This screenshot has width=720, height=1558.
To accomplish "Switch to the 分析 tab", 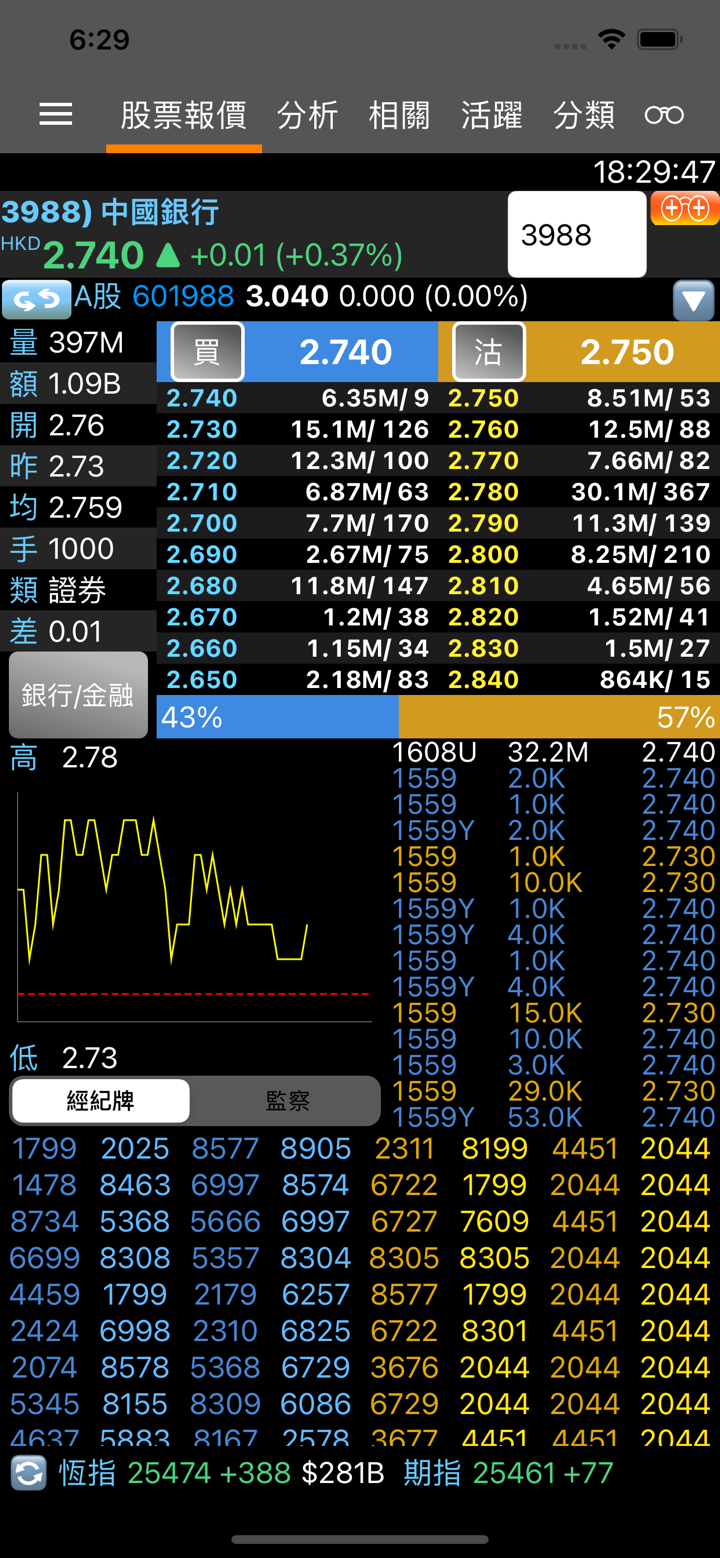I will point(307,115).
